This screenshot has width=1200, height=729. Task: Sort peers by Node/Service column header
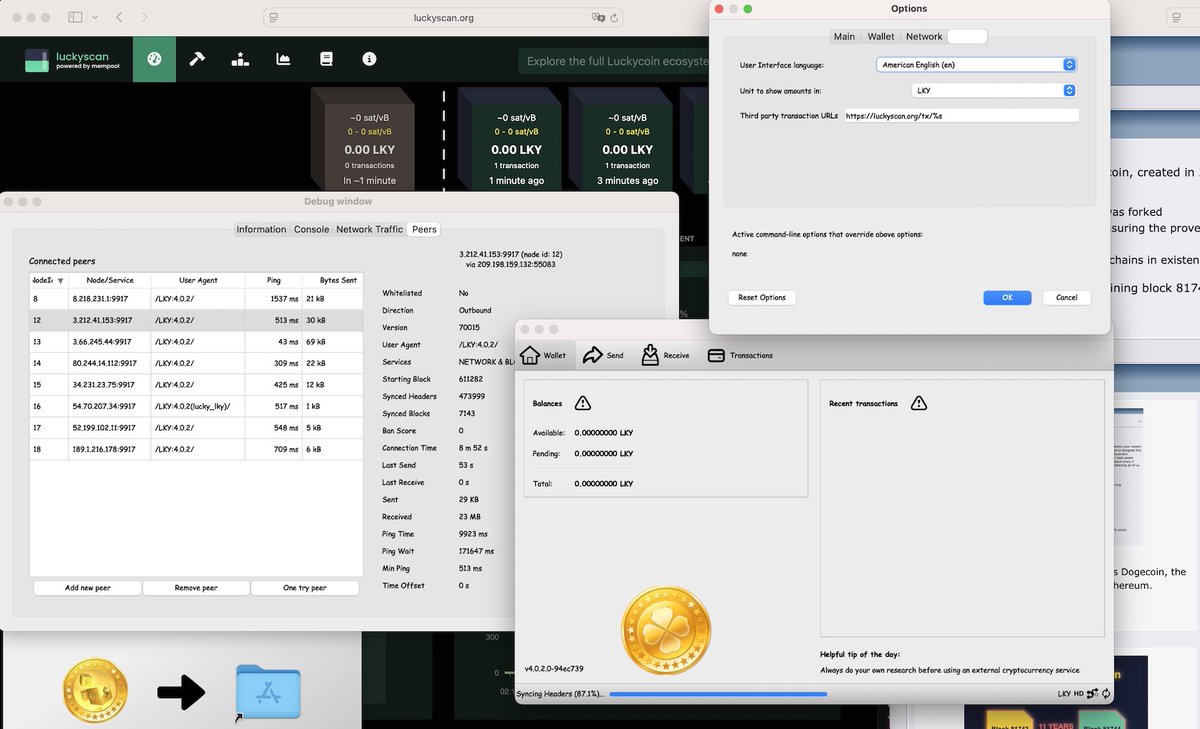point(109,280)
